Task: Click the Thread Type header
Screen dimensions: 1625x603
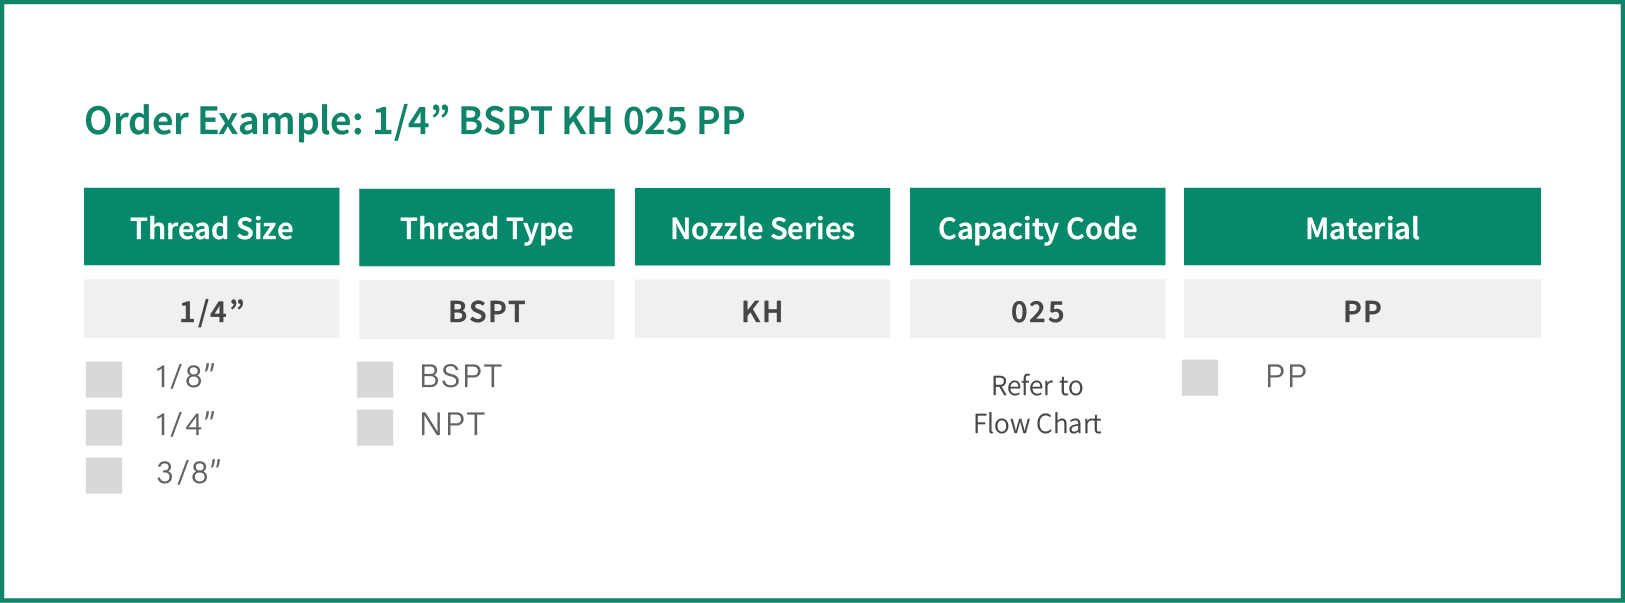Action: [x=487, y=228]
